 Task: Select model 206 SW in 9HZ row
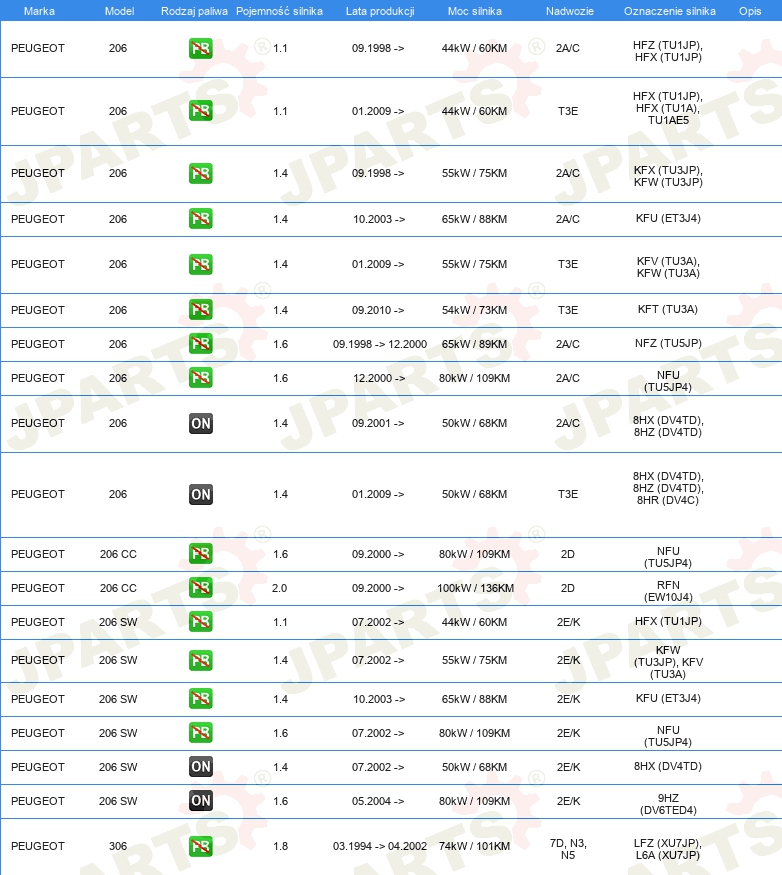pyautogui.click(x=118, y=801)
